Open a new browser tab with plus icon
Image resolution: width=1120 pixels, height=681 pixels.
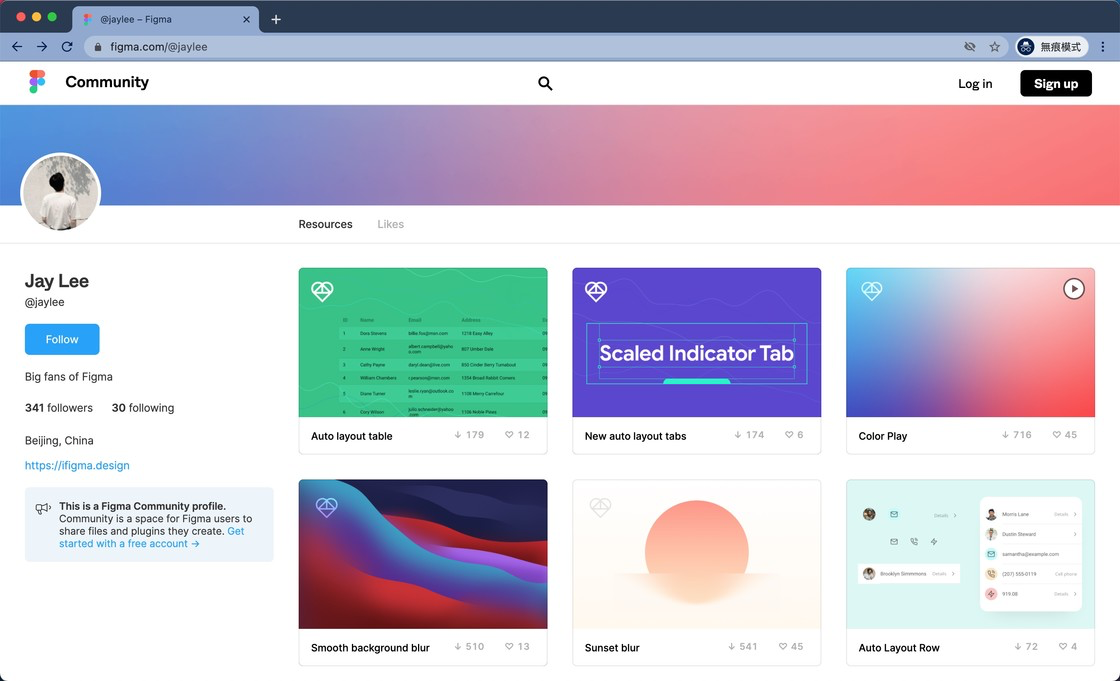coord(276,19)
